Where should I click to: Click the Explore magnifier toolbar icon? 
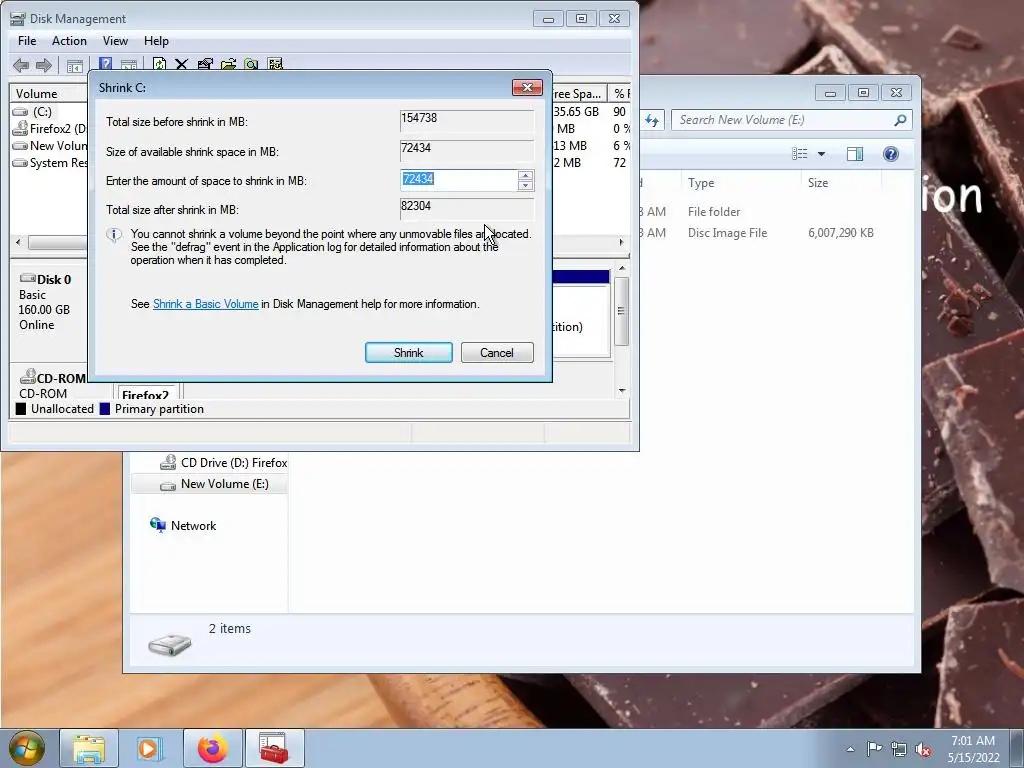pyautogui.click(x=251, y=64)
